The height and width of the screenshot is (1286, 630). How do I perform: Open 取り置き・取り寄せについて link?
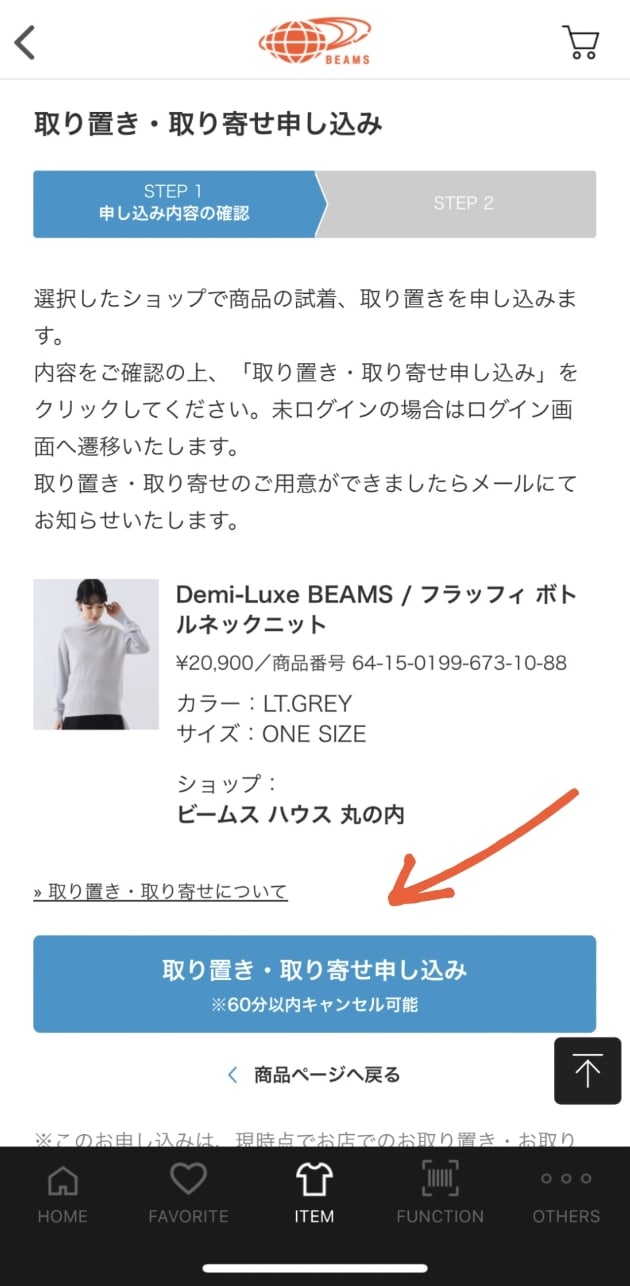160,891
